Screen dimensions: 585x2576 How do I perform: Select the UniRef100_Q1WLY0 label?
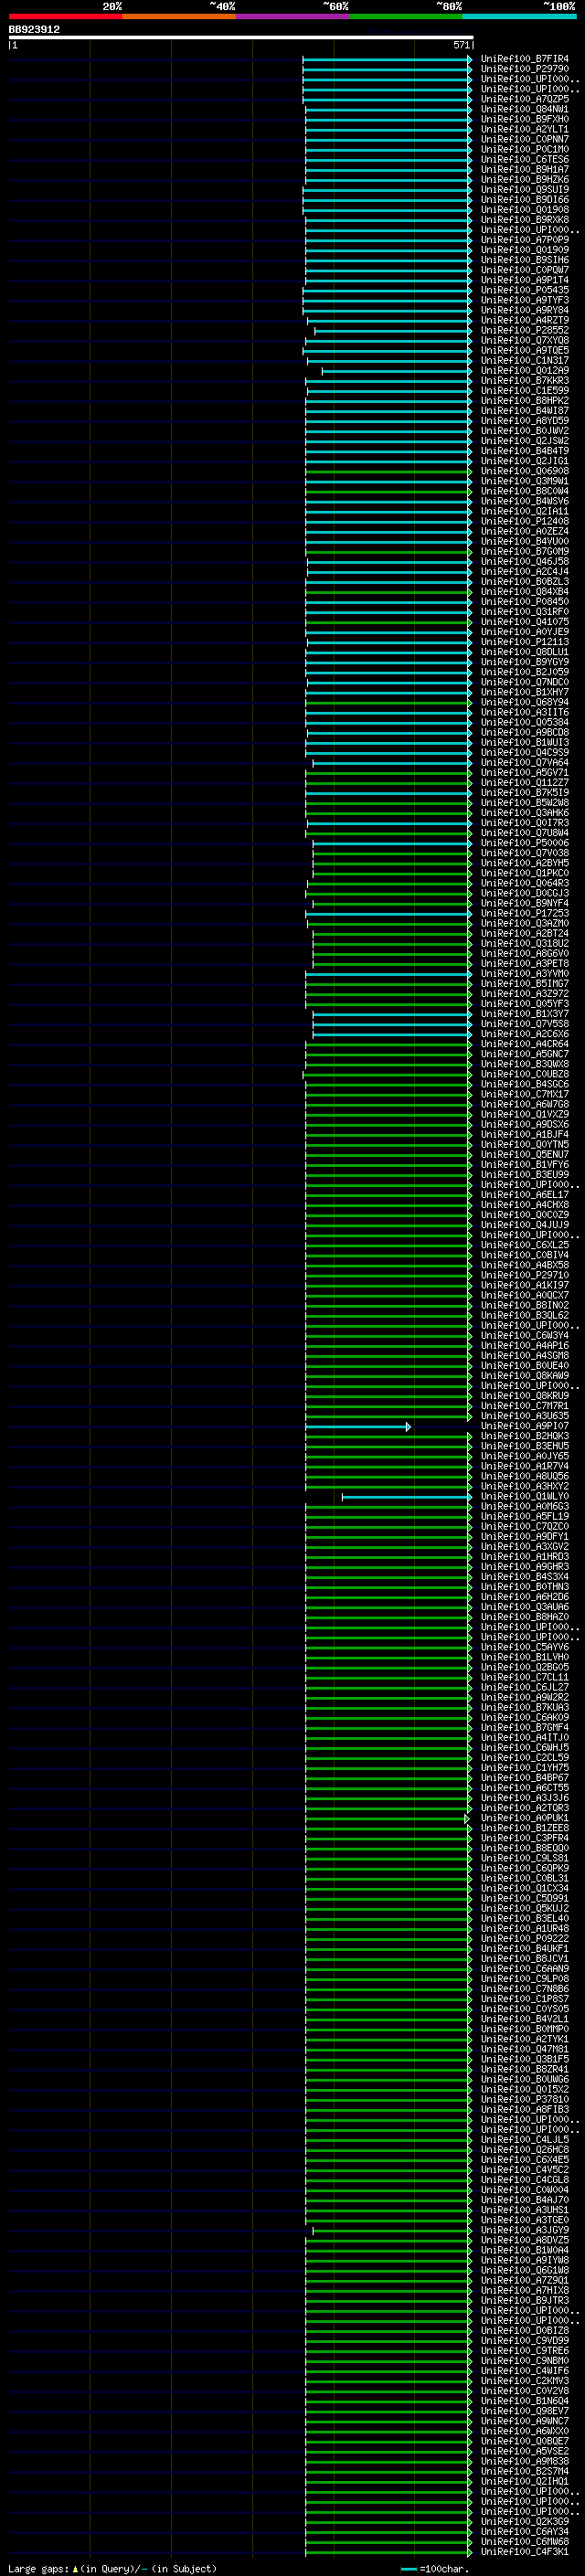(524, 1496)
